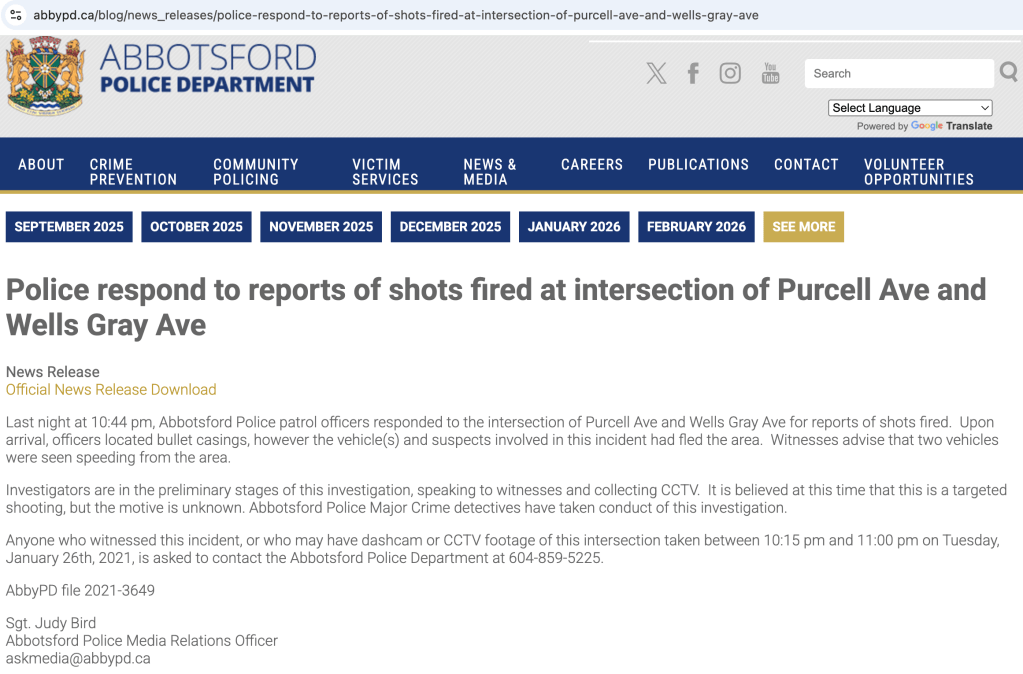Screen dimensions: 1023x674
Task: Click into the Search text field
Action: pyautogui.click(x=897, y=73)
